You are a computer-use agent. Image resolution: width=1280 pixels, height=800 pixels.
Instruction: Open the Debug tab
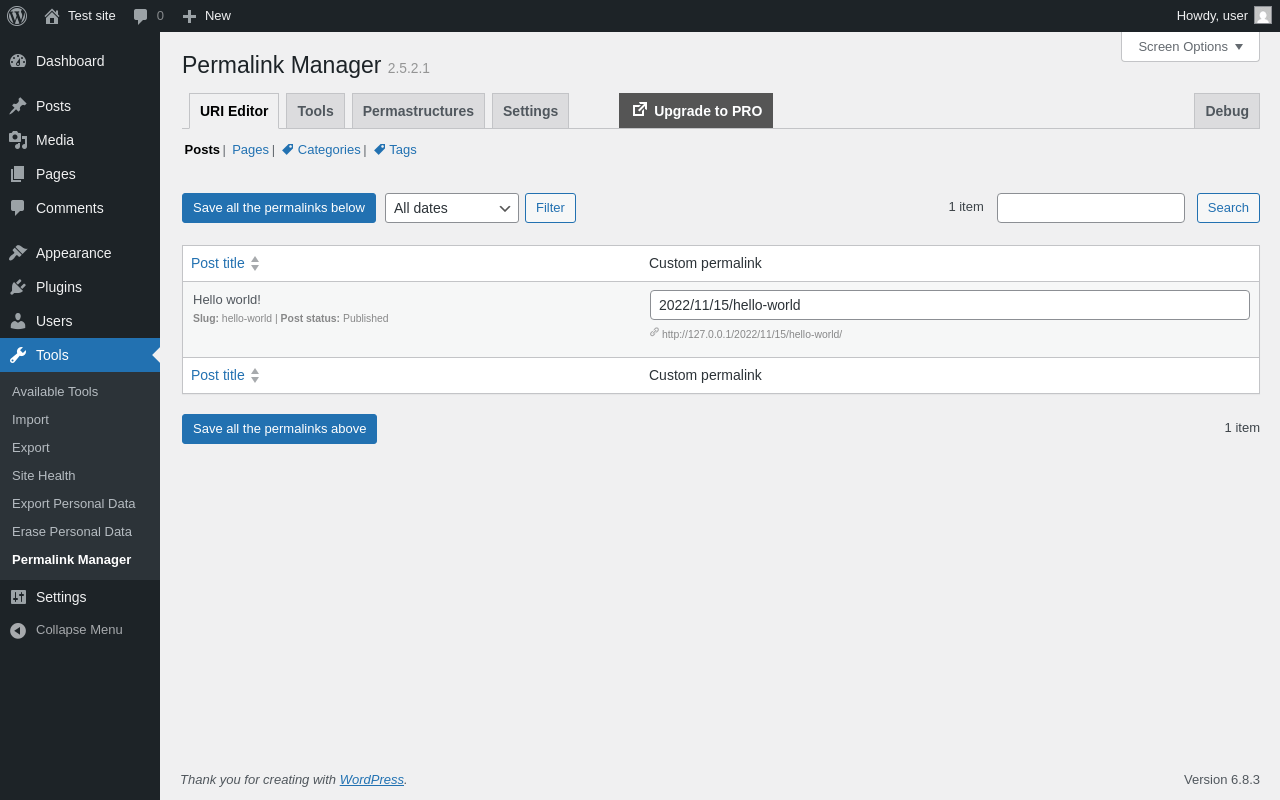pyautogui.click(x=1227, y=111)
